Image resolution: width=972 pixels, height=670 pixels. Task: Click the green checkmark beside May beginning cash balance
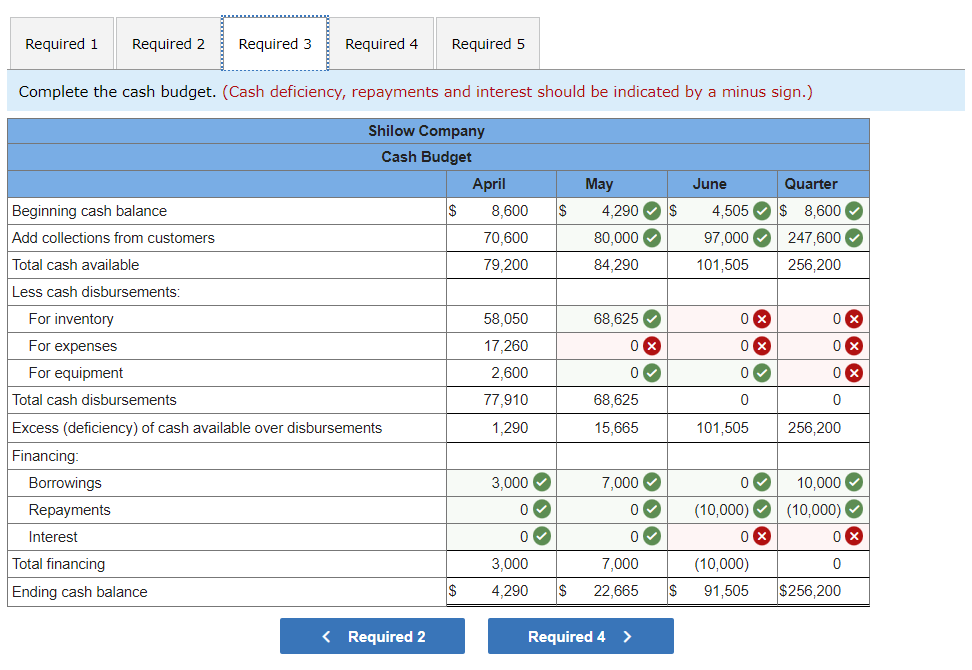point(650,211)
